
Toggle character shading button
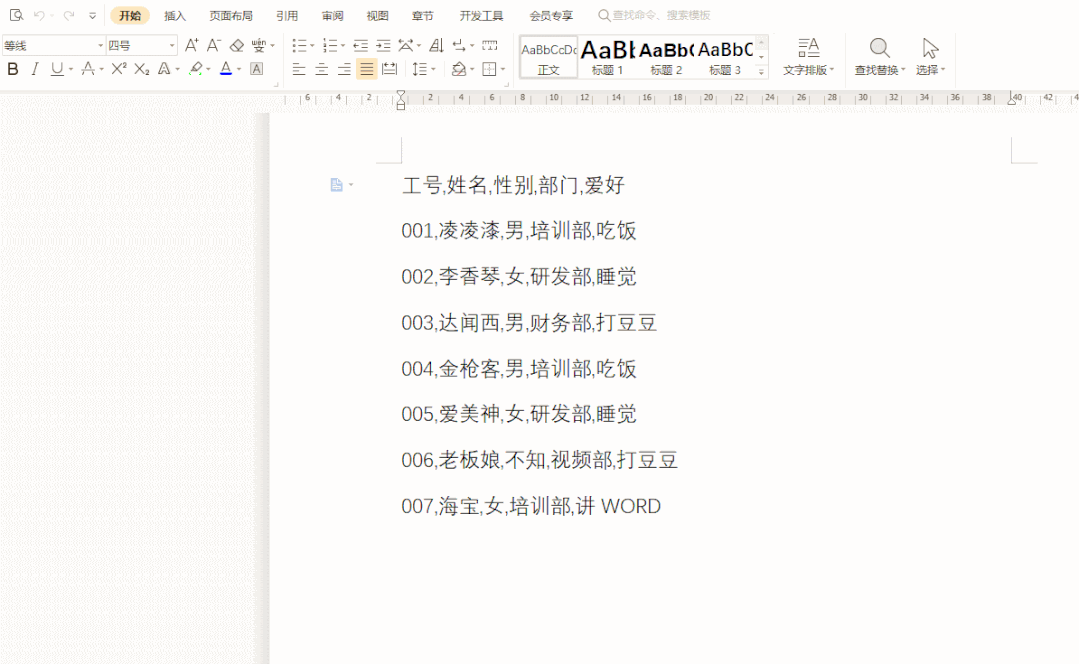(257, 69)
